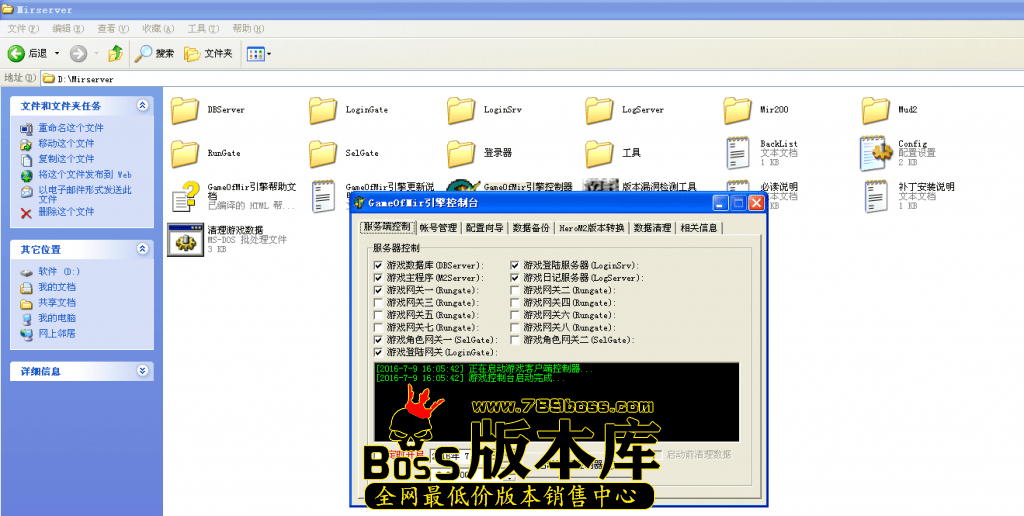The height and width of the screenshot is (516, 1024).
Task: Enable 游戏网关二 (Rungate) checkbox
Action: pyautogui.click(x=516, y=290)
